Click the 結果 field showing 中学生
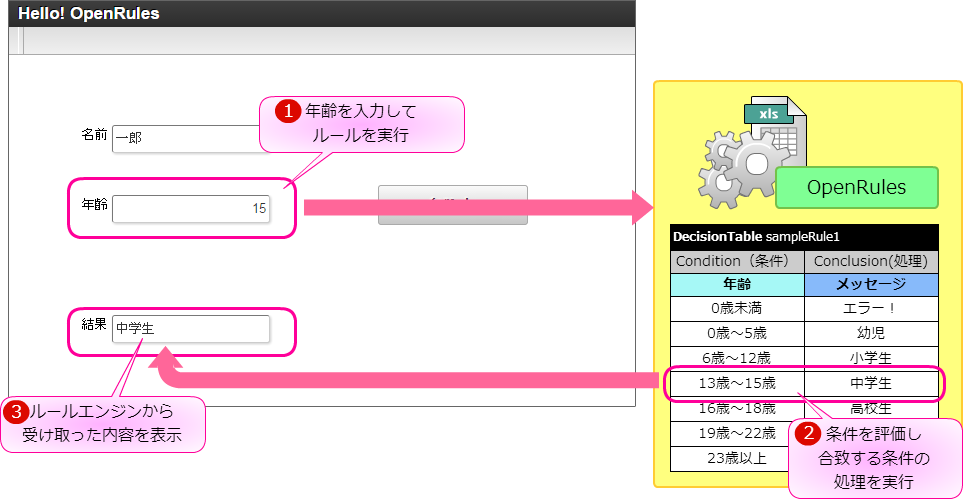 pos(191,329)
